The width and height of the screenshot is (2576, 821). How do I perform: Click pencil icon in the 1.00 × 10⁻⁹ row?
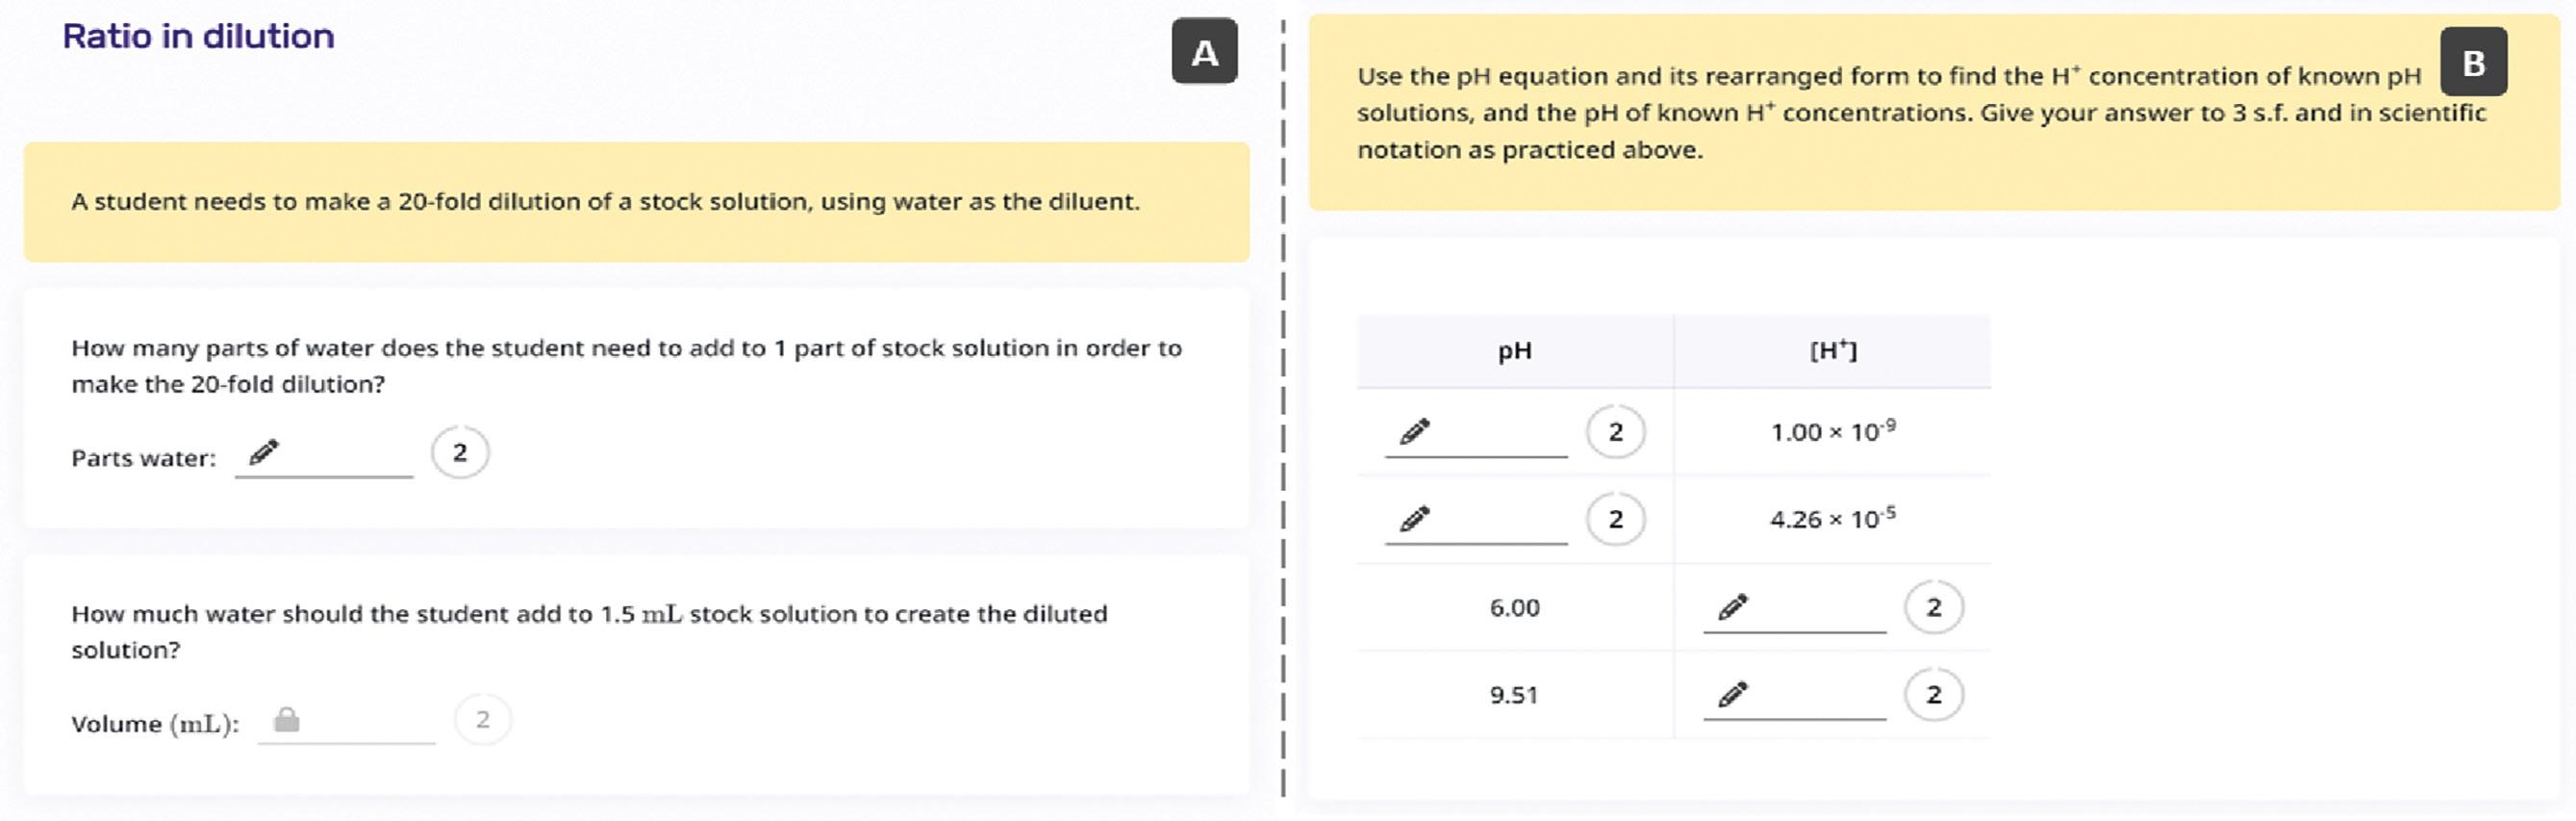[1414, 432]
